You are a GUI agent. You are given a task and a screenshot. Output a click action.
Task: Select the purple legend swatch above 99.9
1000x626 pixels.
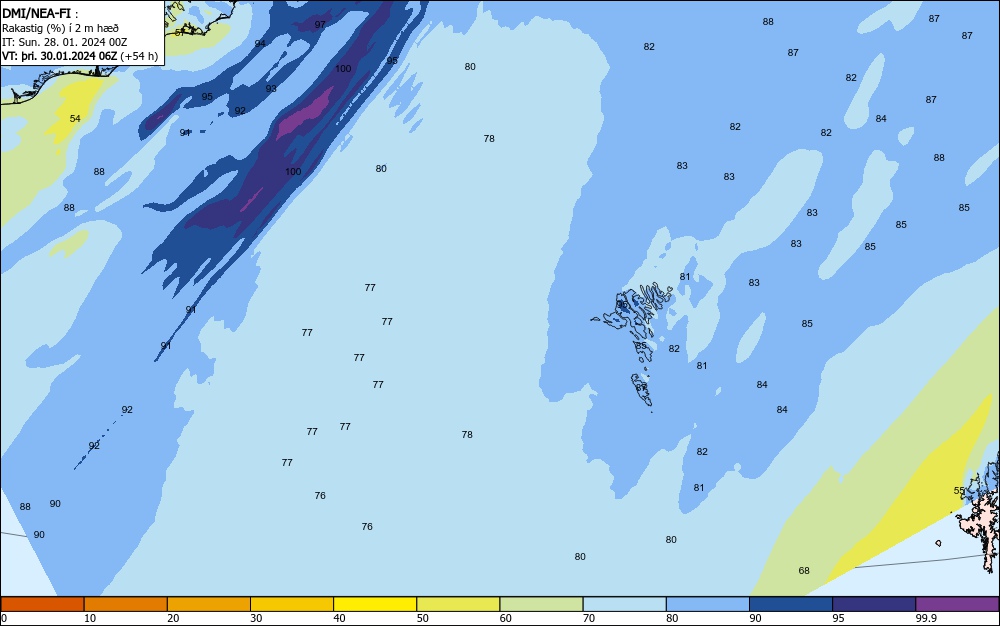coord(957,604)
